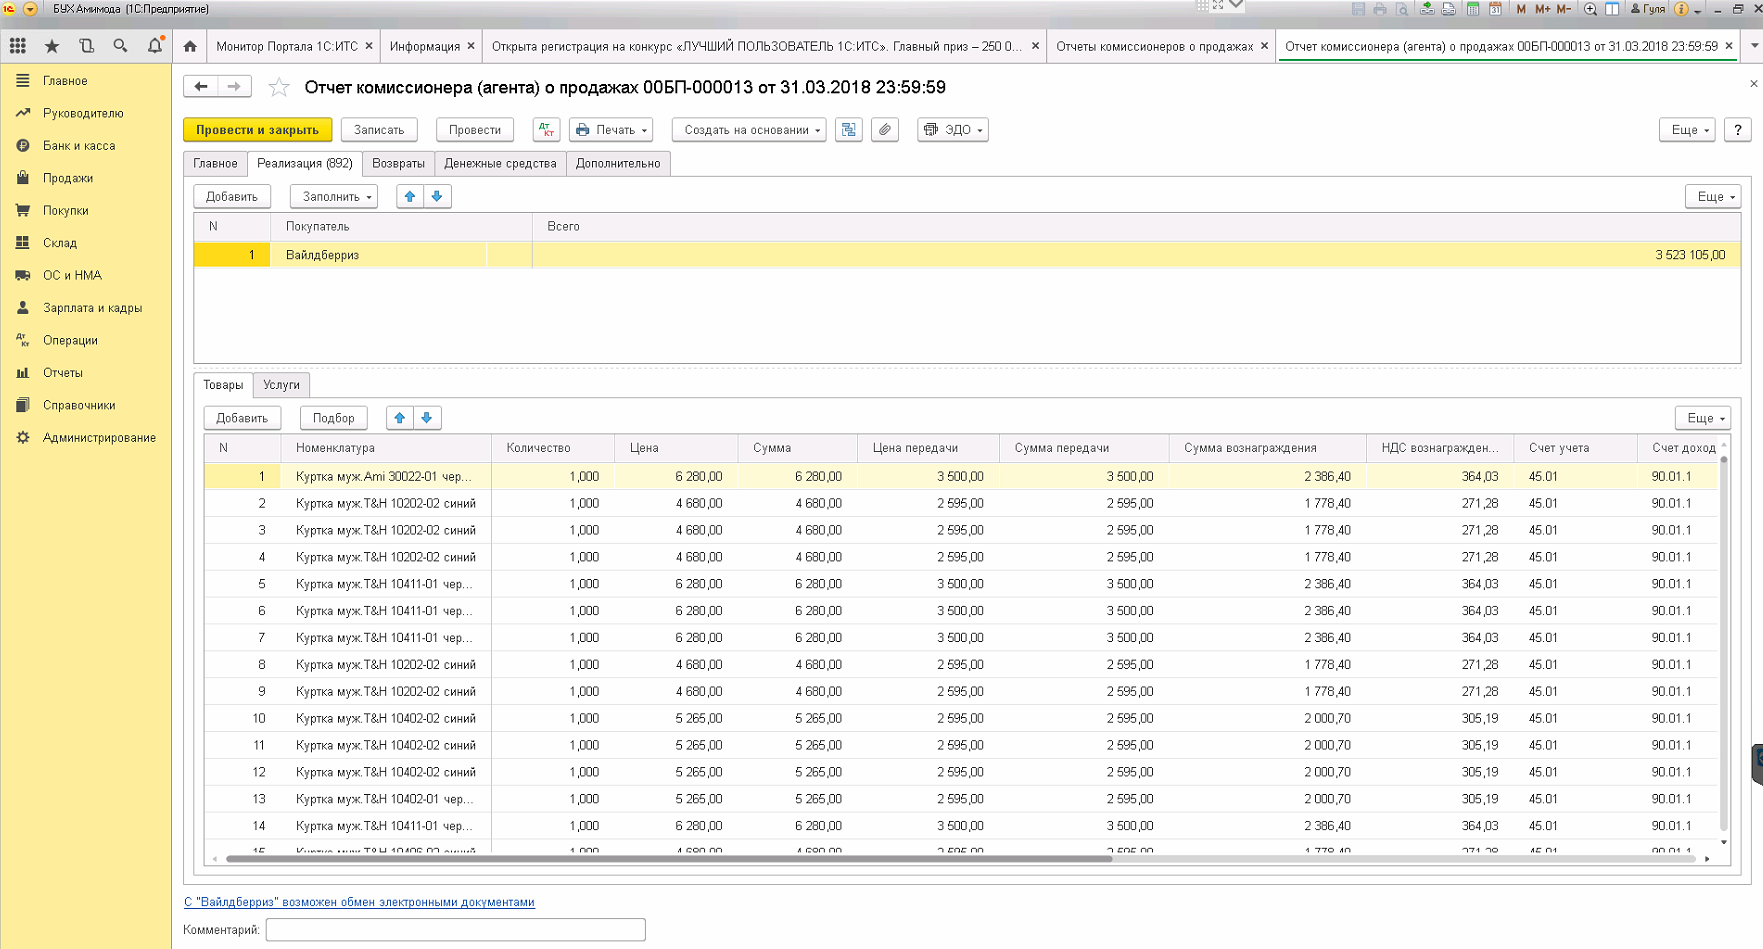1763x949 pixels.
Task: Open the Создать на основании dropdown
Action: pos(750,130)
